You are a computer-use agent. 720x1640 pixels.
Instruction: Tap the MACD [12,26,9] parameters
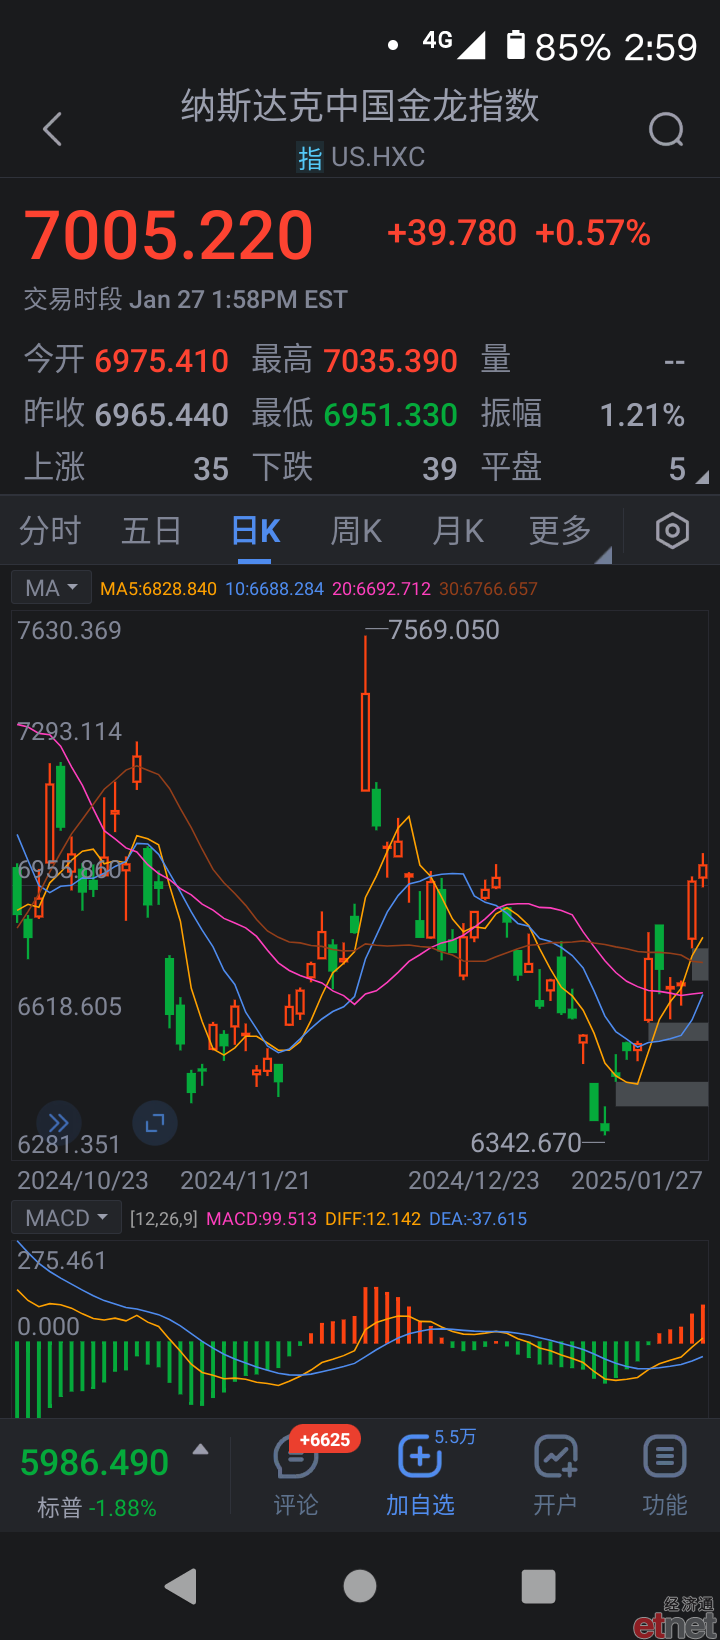pyautogui.click(x=164, y=1219)
